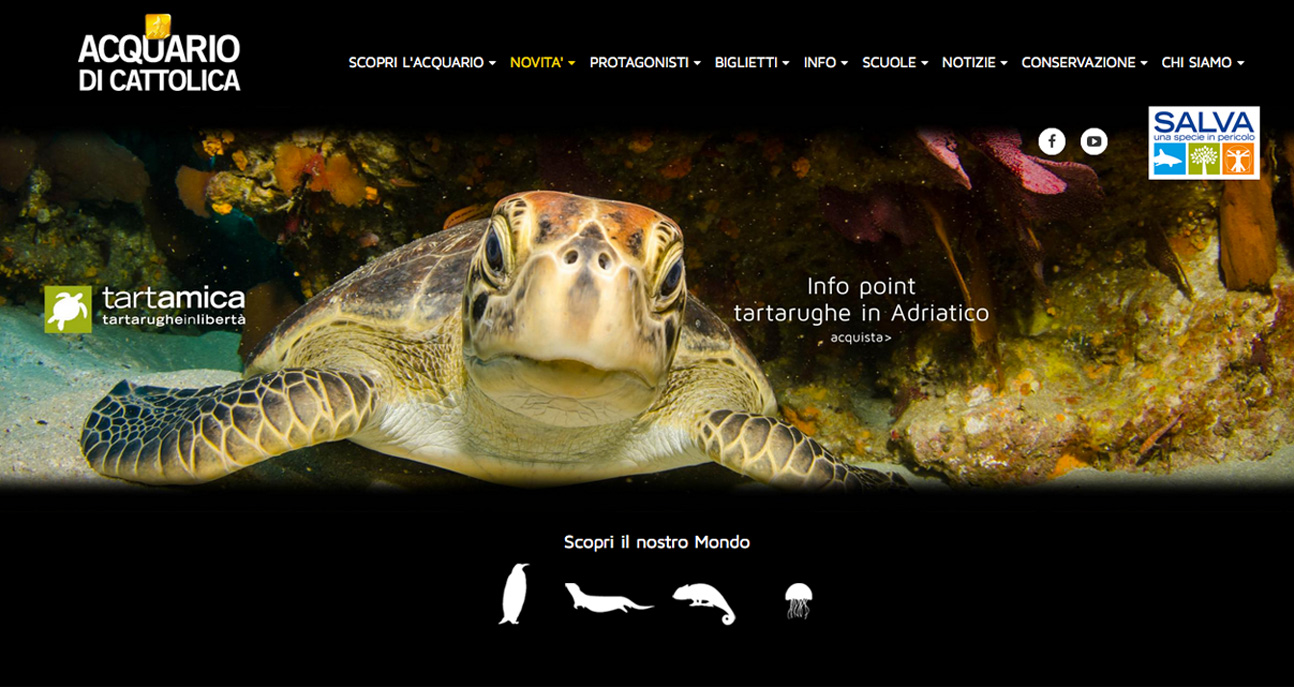Open the Chi Siamo menu
Viewport: 1294px width, 687px height.
coord(1203,62)
